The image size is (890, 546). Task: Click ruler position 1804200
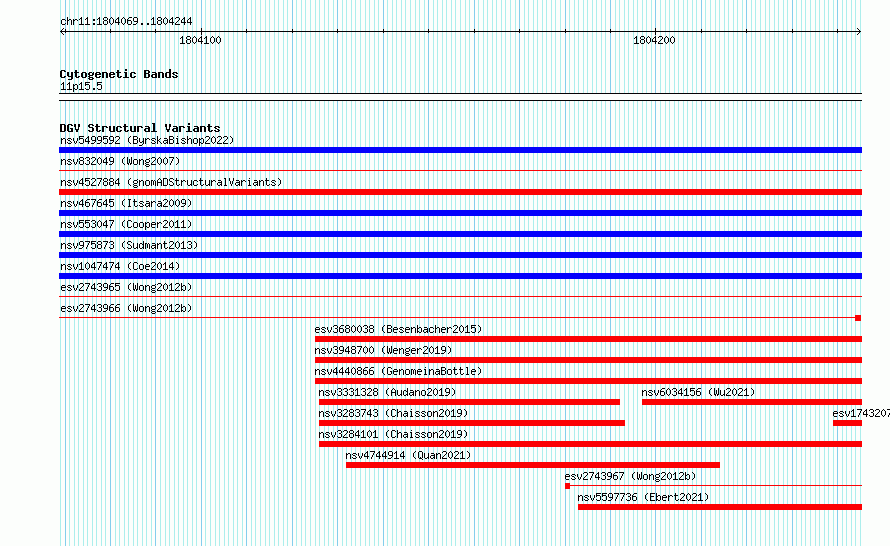tap(654, 40)
